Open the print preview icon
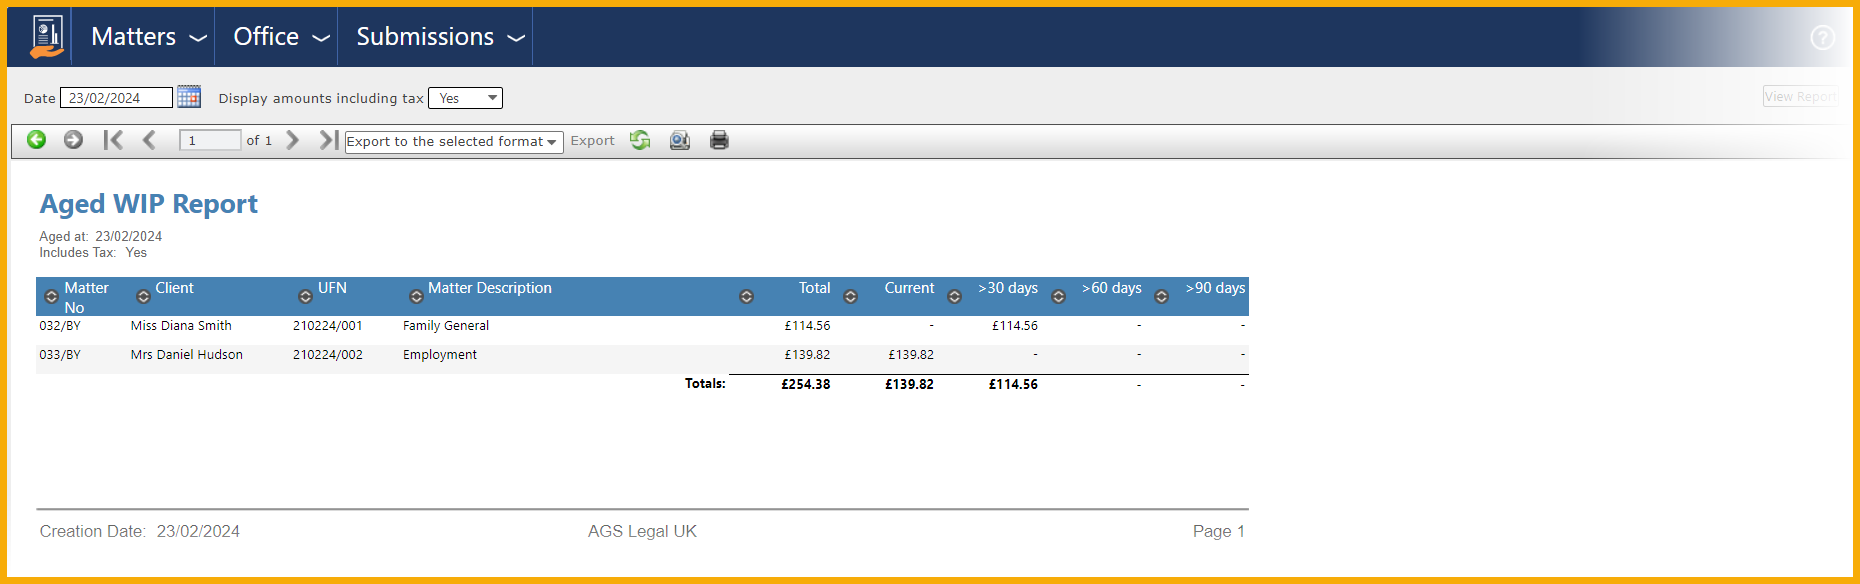 (680, 140)
